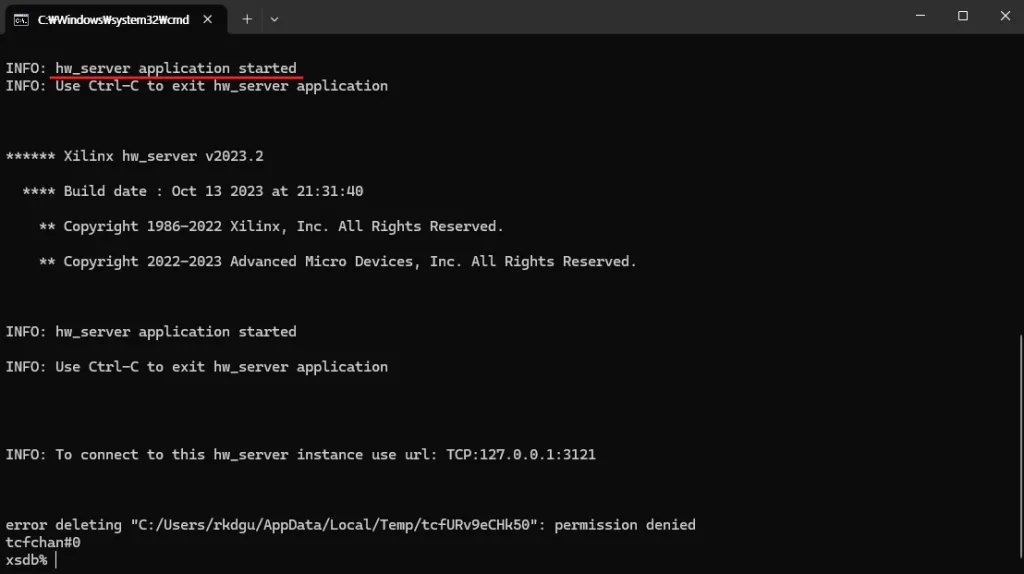Click the red-underlined 'hw_server application started' text
Image resolution: width=1024 pixels, height=574 pixels.
click(176, 68)
